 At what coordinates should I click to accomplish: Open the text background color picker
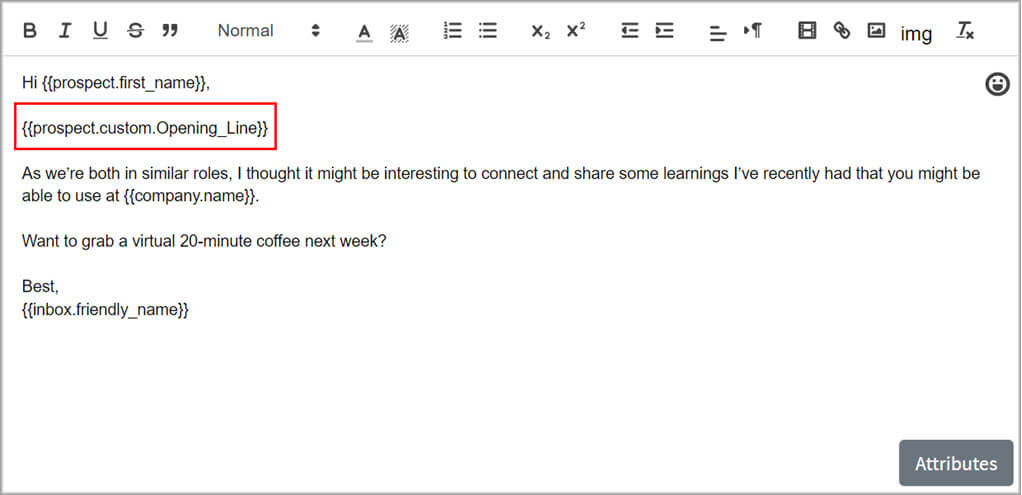(x=399, y=32)
